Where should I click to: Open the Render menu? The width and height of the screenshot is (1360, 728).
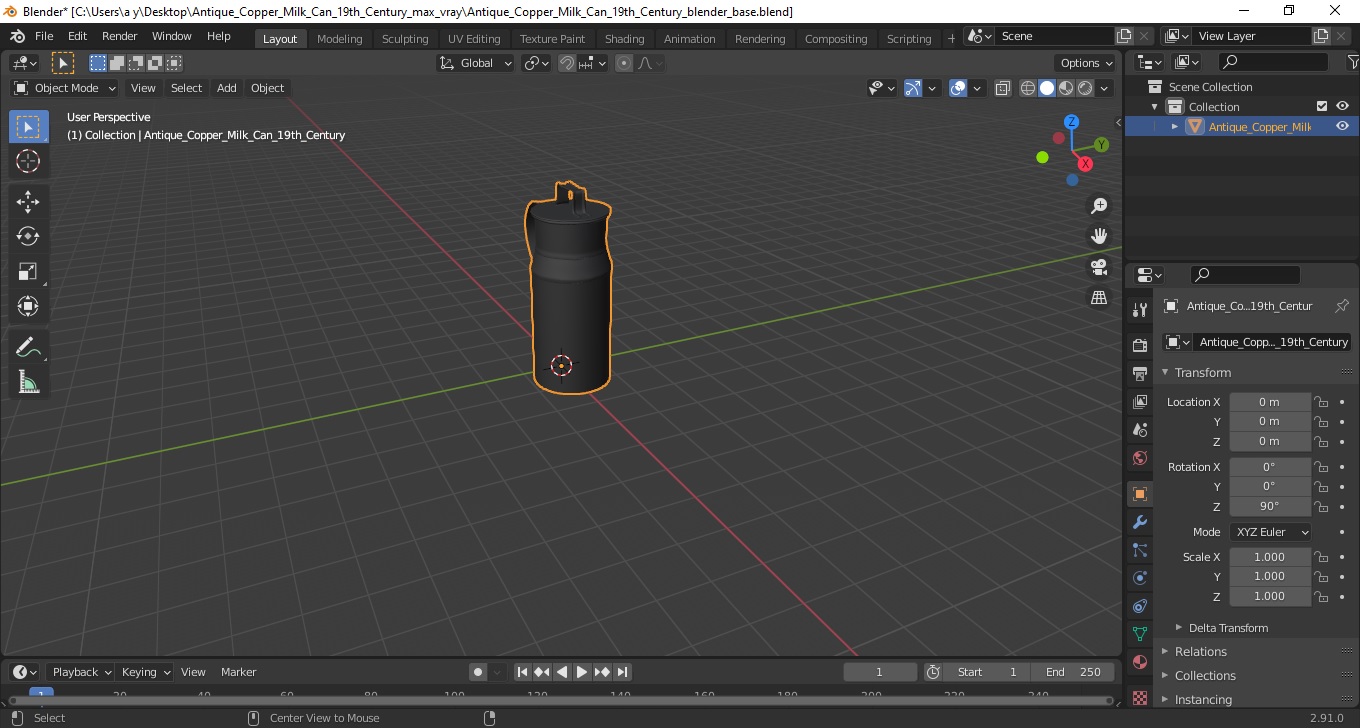coord(120,36)
